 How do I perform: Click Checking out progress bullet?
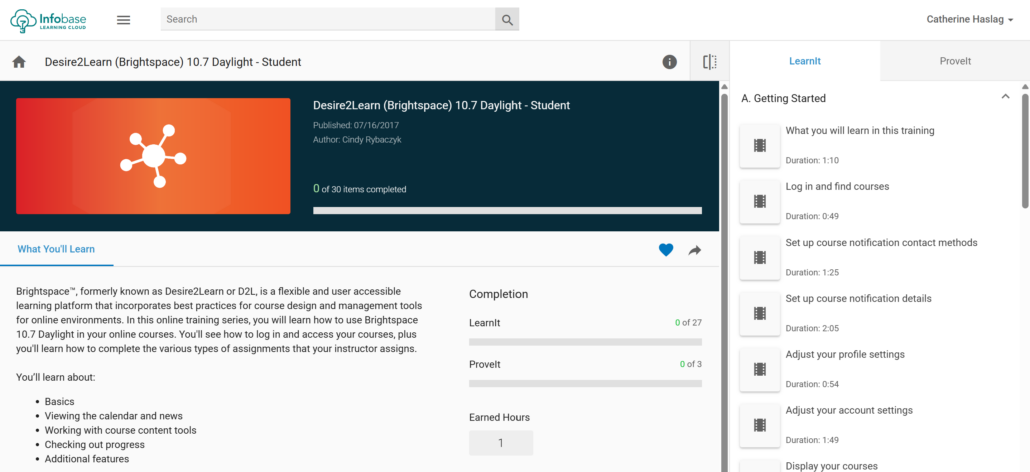[95, 445]
